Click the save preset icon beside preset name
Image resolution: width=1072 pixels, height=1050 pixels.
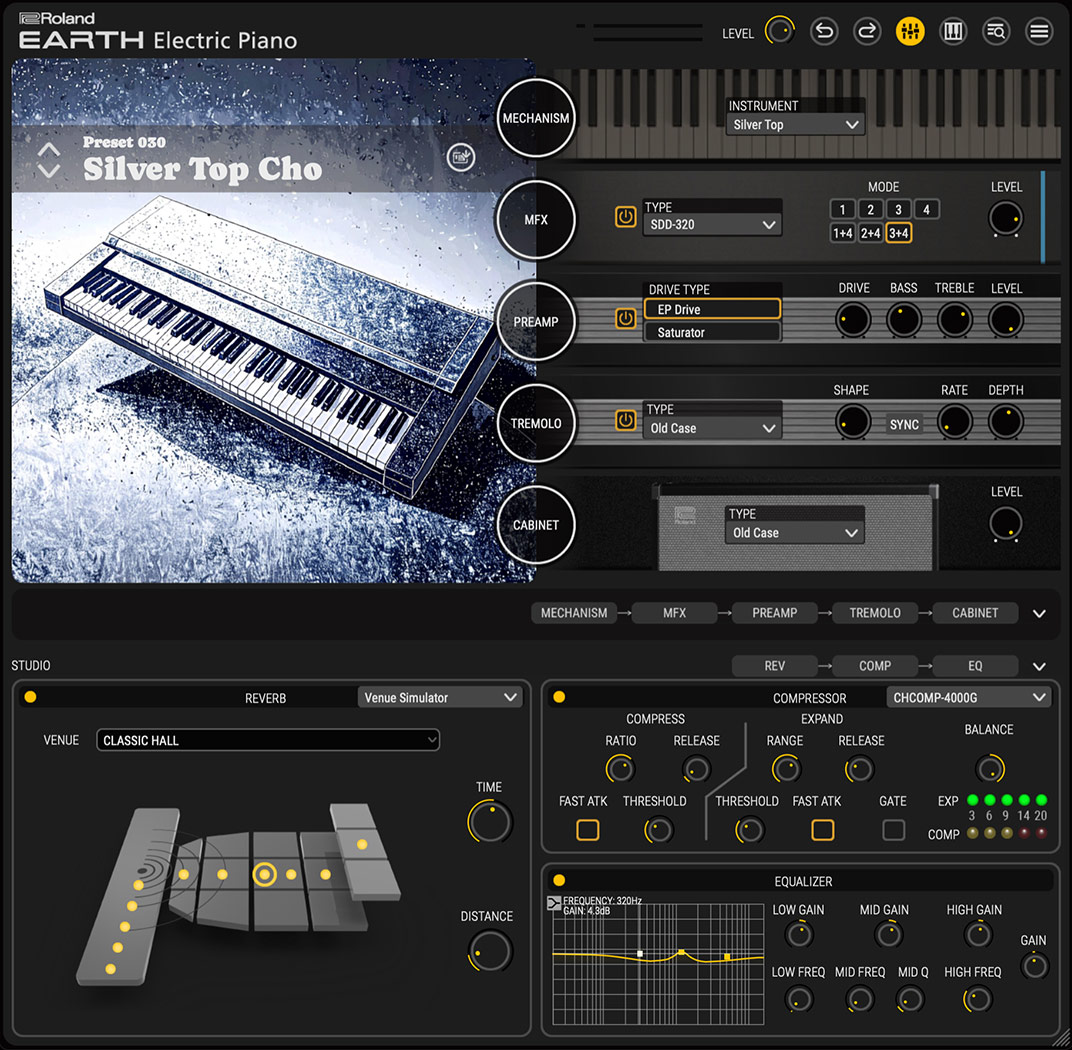coord(460,157)
